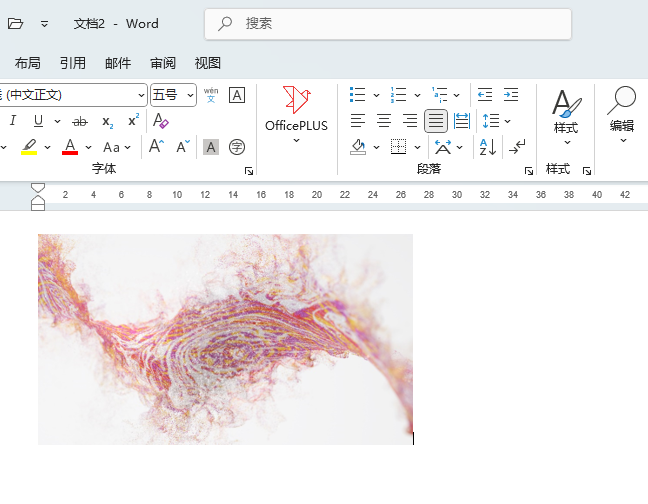Screen dimensions: 648x504
Task: Toggle superscript formatting
Action: click(x=133, y=120)
